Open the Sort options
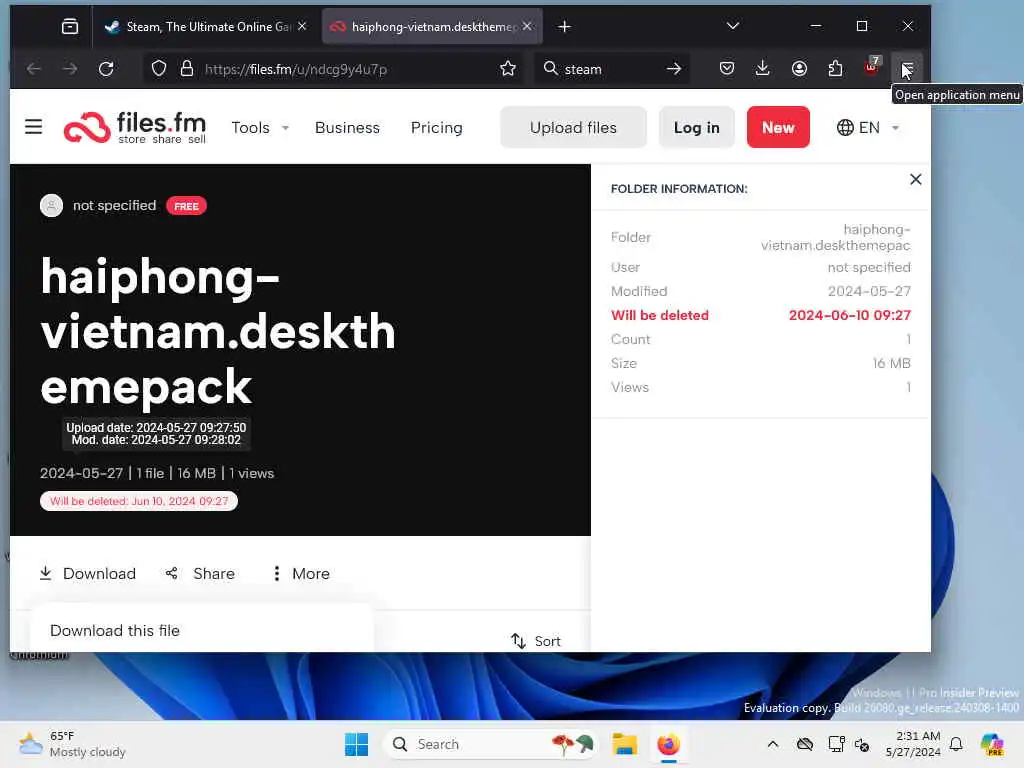The width and height of the screenshot is (1024, 768). (x=536, y=641)
